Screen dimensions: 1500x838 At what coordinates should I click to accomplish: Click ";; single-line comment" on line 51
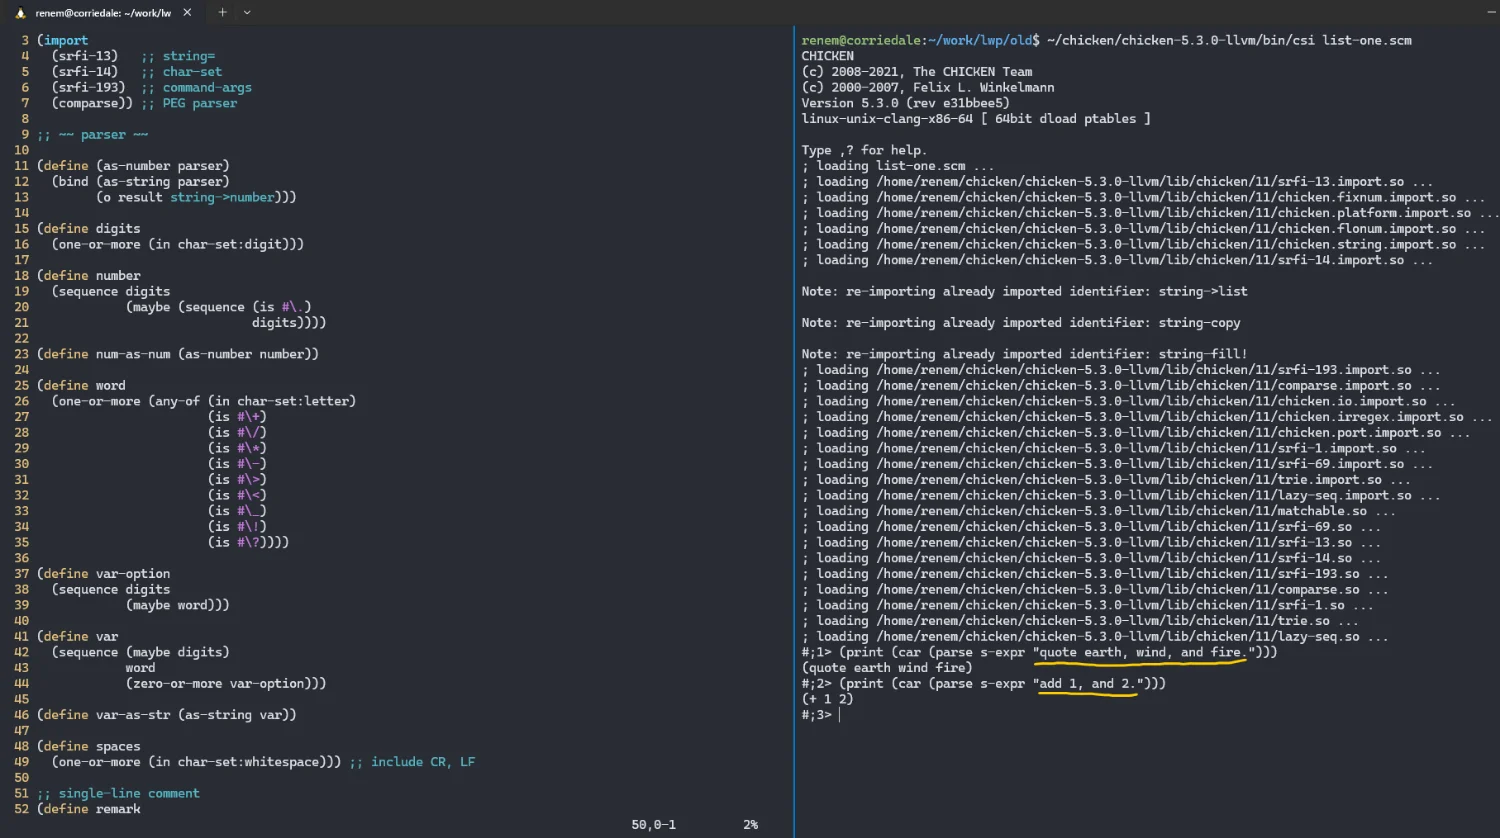(x=118, y=794)
